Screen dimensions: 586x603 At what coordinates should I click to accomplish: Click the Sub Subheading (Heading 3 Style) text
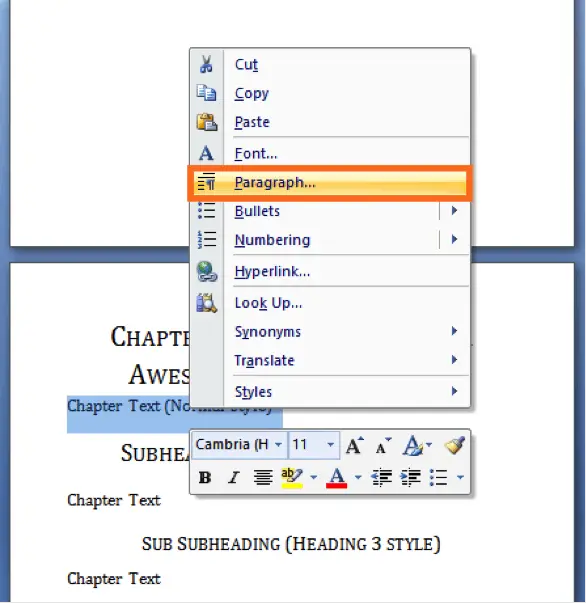pos(291,544)
